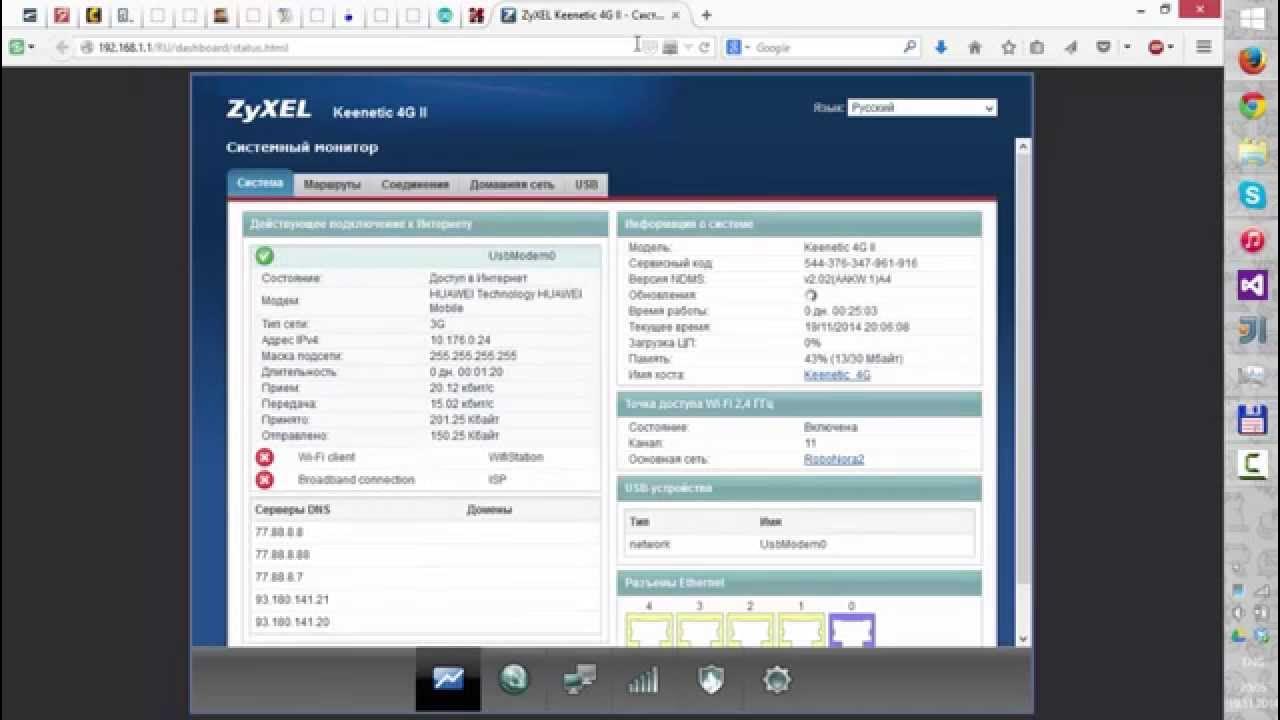Expand the Adblock icon dropdown arrow
The width and height of the screenshot is (1280, 720).
1173,47
